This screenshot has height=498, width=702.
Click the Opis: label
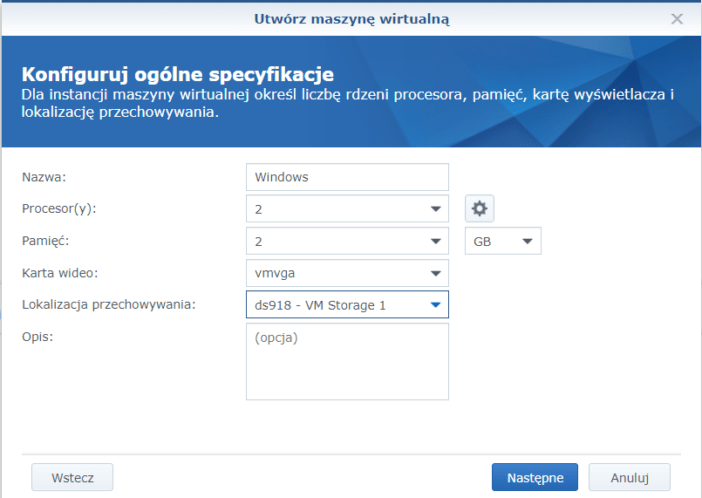pyautogui.click(x=38, y=337)
